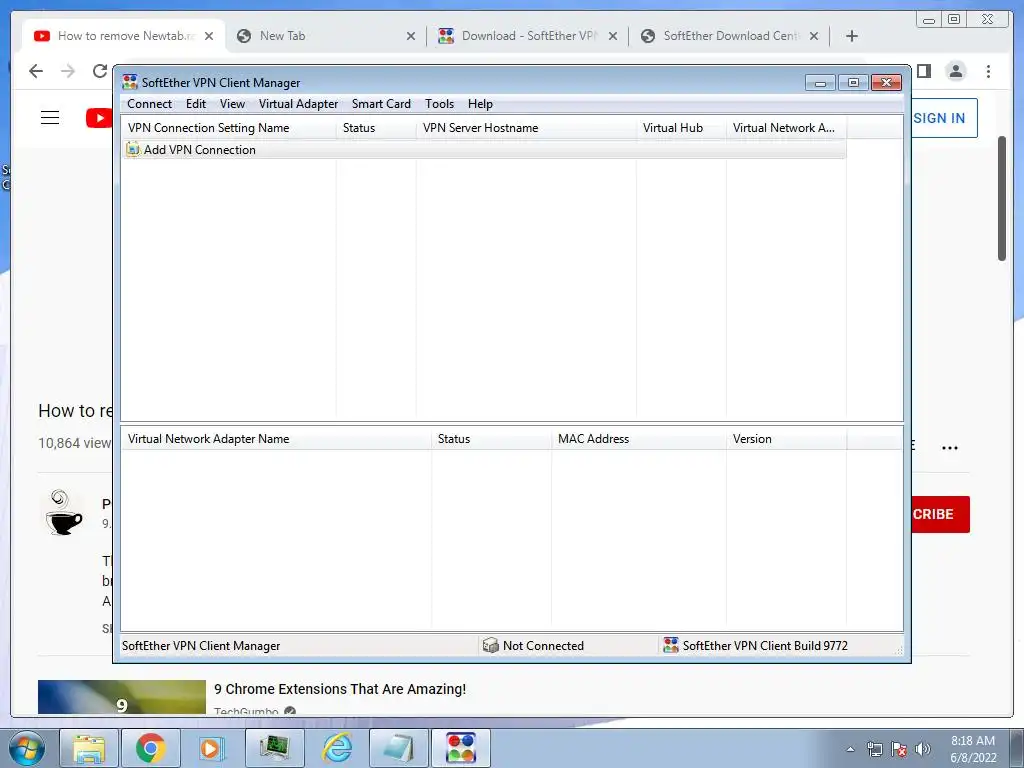Screen dimensions: 1024x768
Task: Close the New Tab tab
Action: (x=411, y=37)
